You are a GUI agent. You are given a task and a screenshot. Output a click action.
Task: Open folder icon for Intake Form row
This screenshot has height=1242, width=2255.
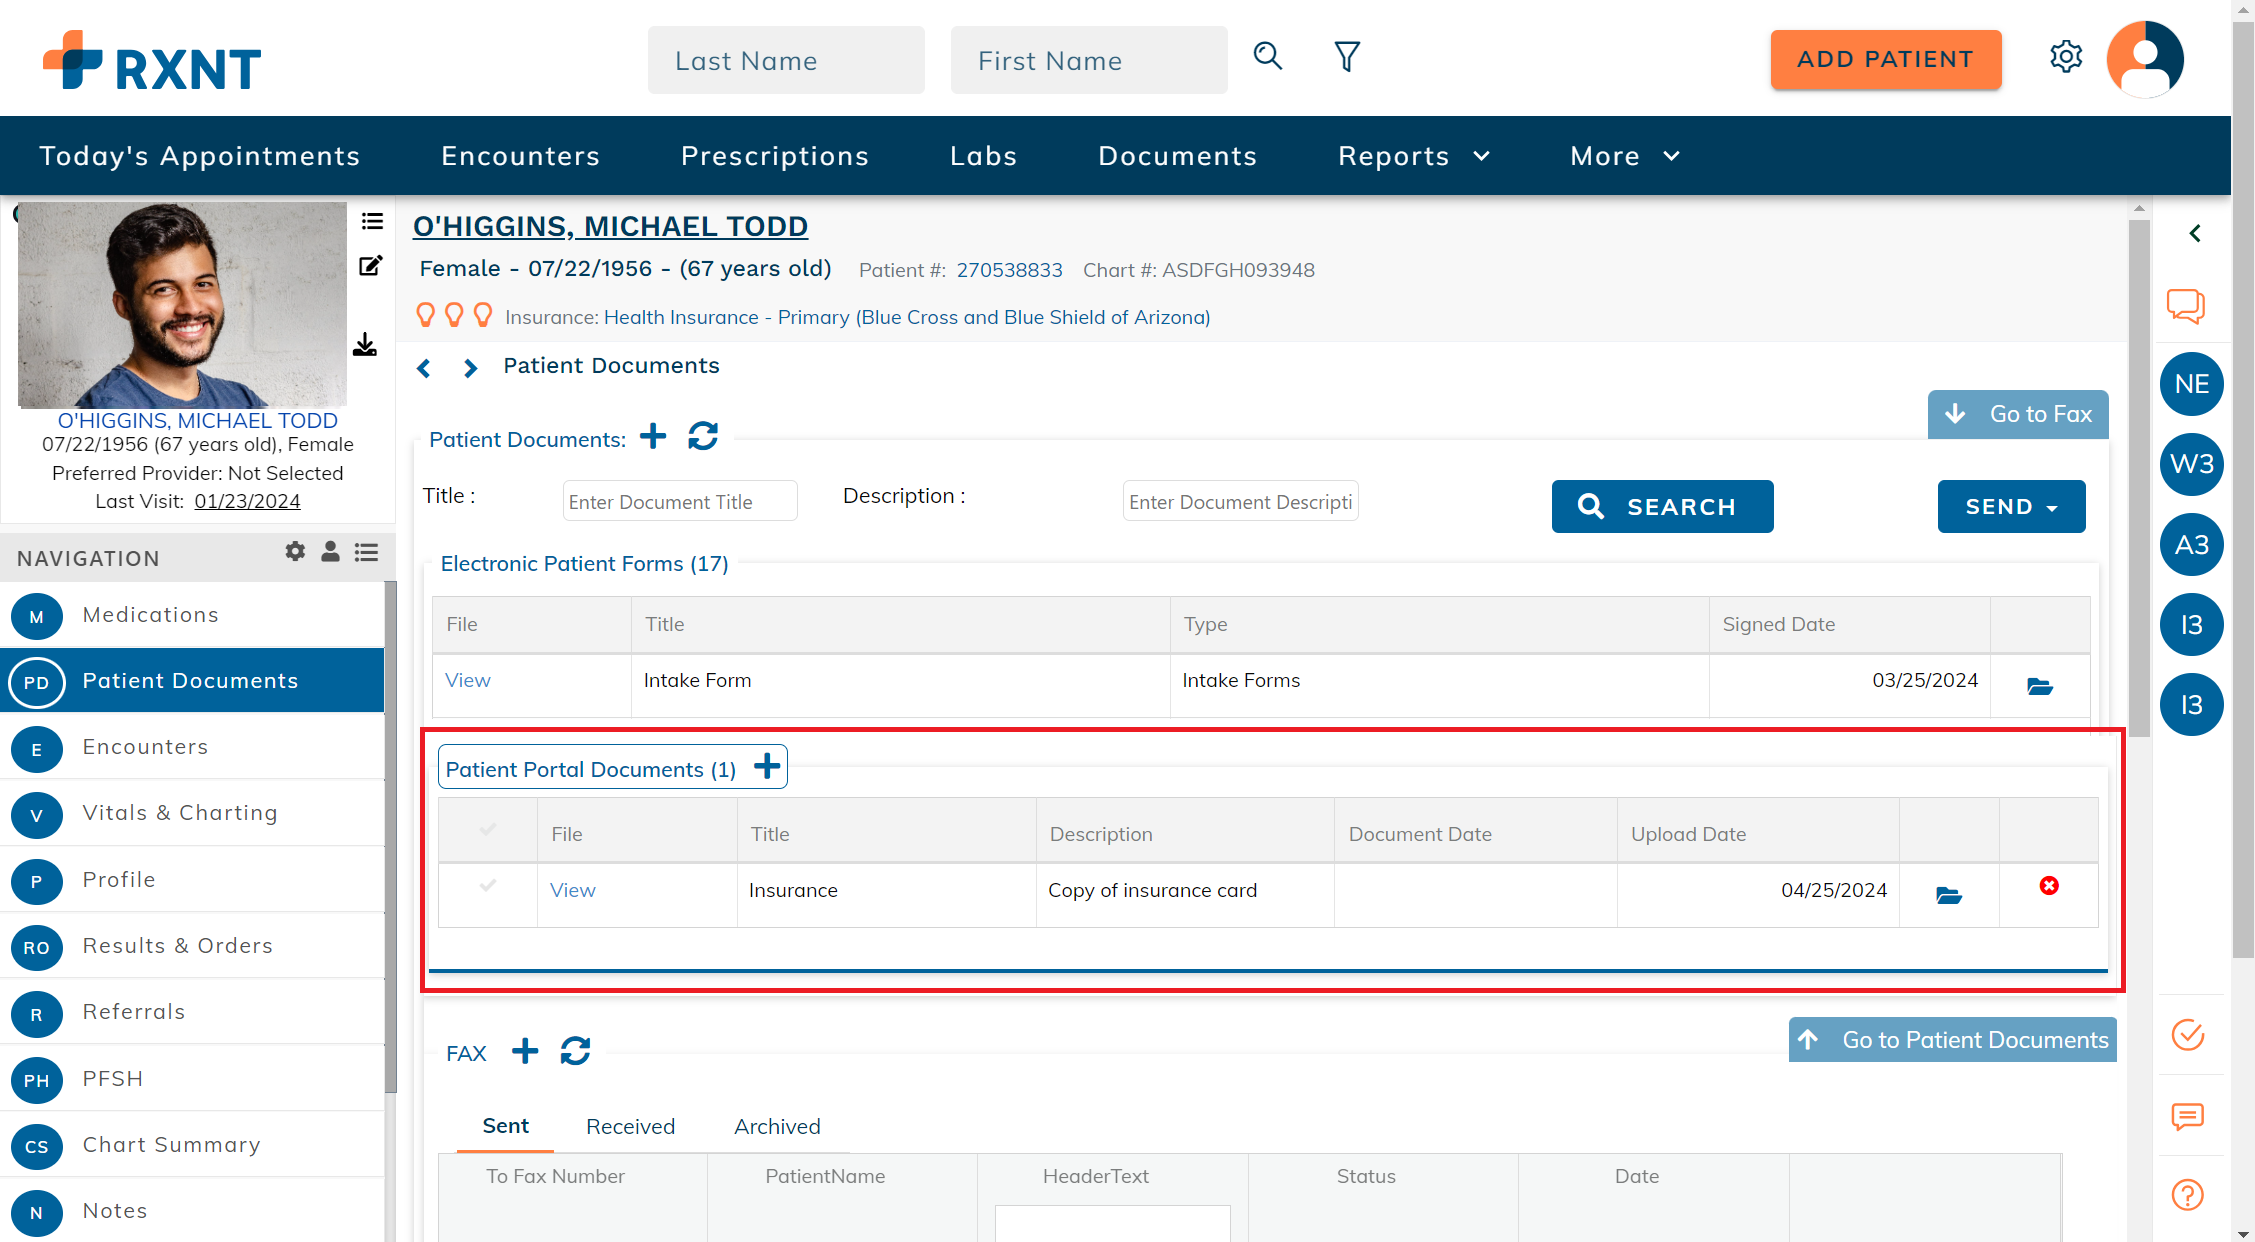click(2039, 686)
